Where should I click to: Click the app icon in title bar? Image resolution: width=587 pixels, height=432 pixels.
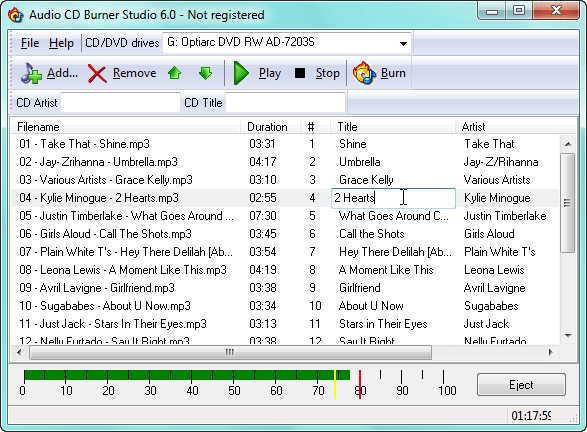[x=16, y=15]
